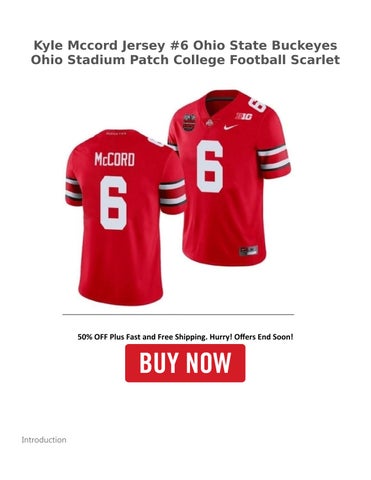Select the Introduction heading text
The width and height of the screenshot is (371, 480).
coord(44,440)
